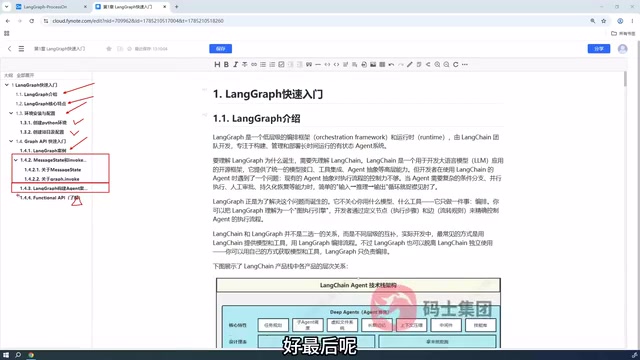This screenshot has height=360, width=640.
Task: Apply strikethrough formatting
Action: [x=244, y=64]
